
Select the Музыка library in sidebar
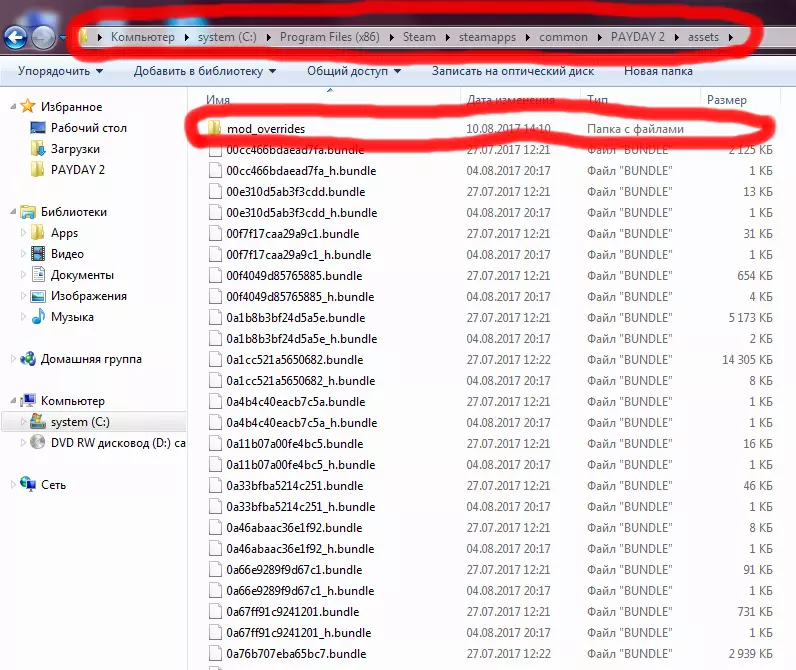pos(72,317)
